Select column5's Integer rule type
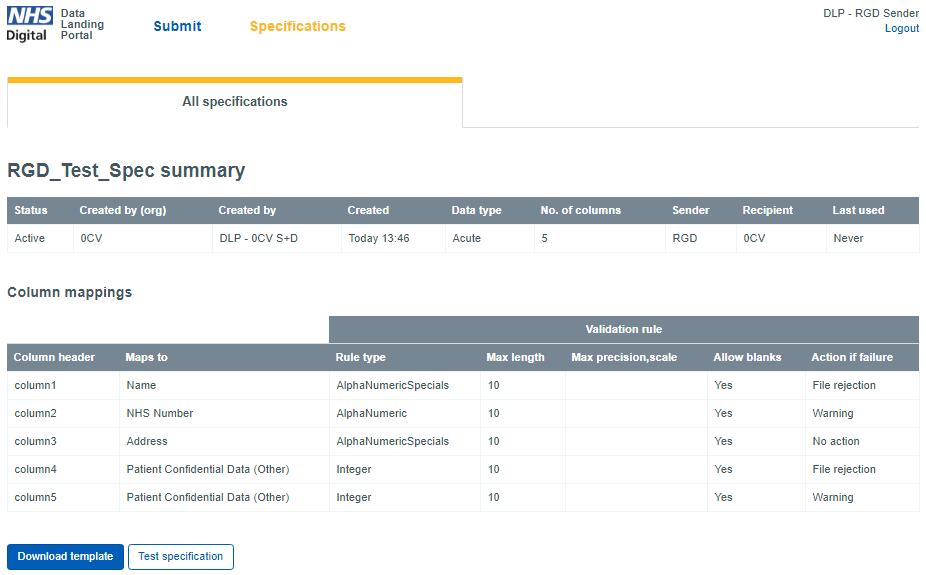Screen dimensions: 926x575 405,498
